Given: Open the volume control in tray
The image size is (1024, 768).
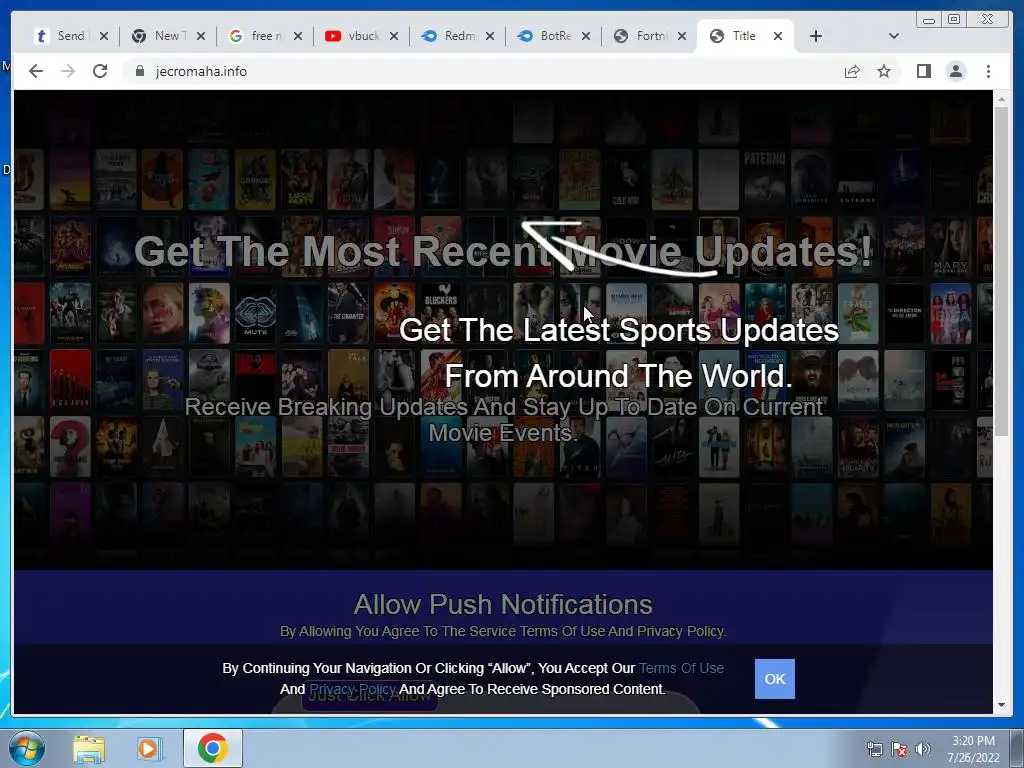Looking at the screenshot, I should coord(922,749).
